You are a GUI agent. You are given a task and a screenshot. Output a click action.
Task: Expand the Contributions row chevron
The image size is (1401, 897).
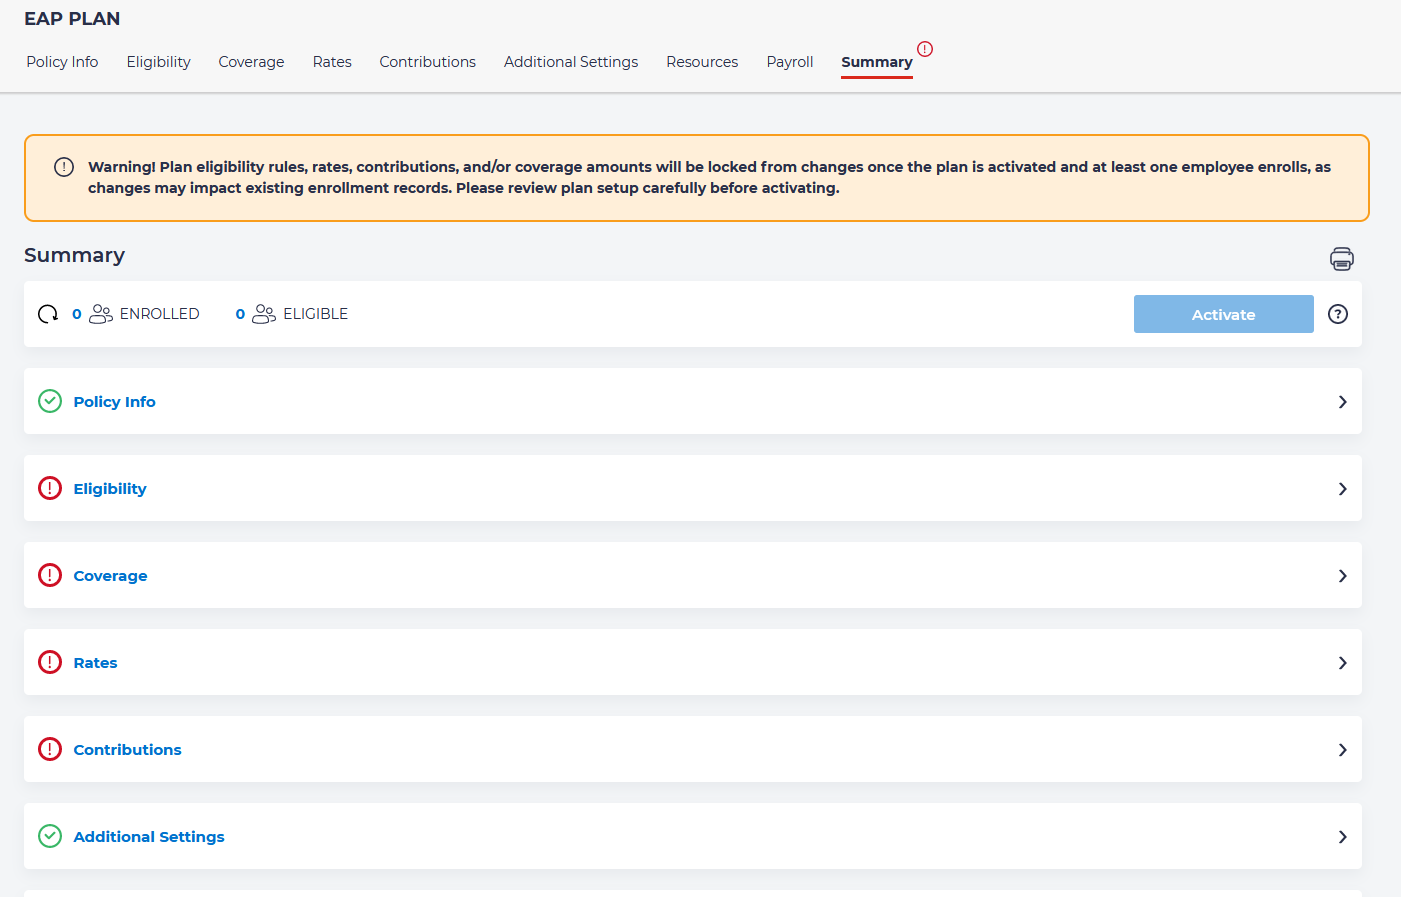point(1342,750)
